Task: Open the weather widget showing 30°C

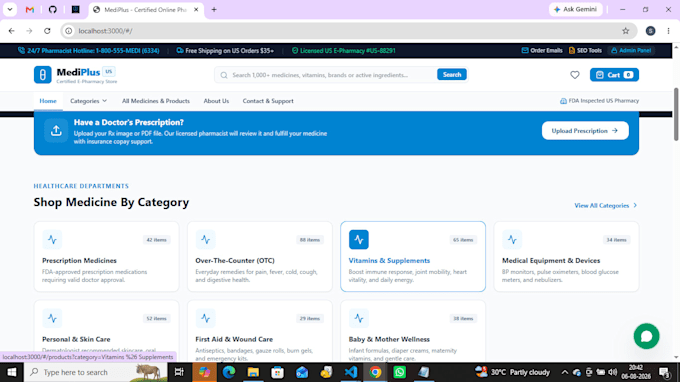Action: point(512,372)
